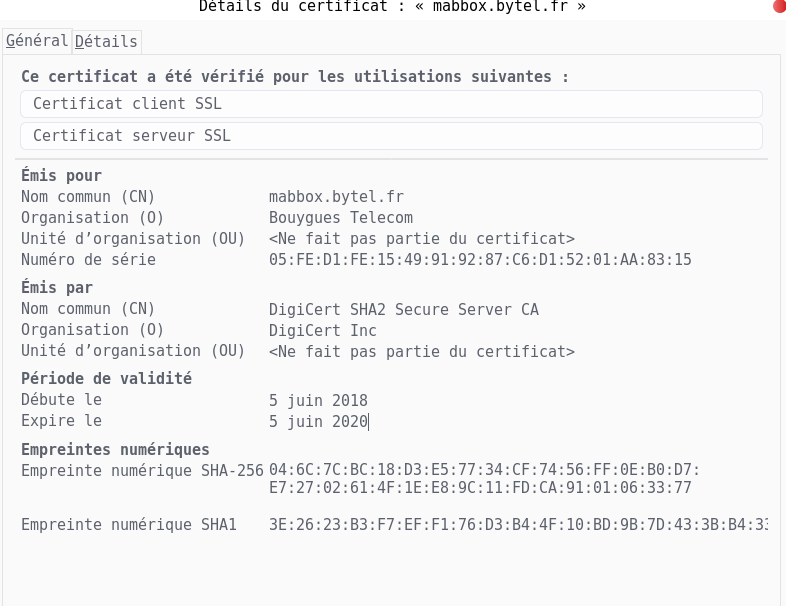
Task: Click the start date 5 juin 2018
Action: click(318, 400)
